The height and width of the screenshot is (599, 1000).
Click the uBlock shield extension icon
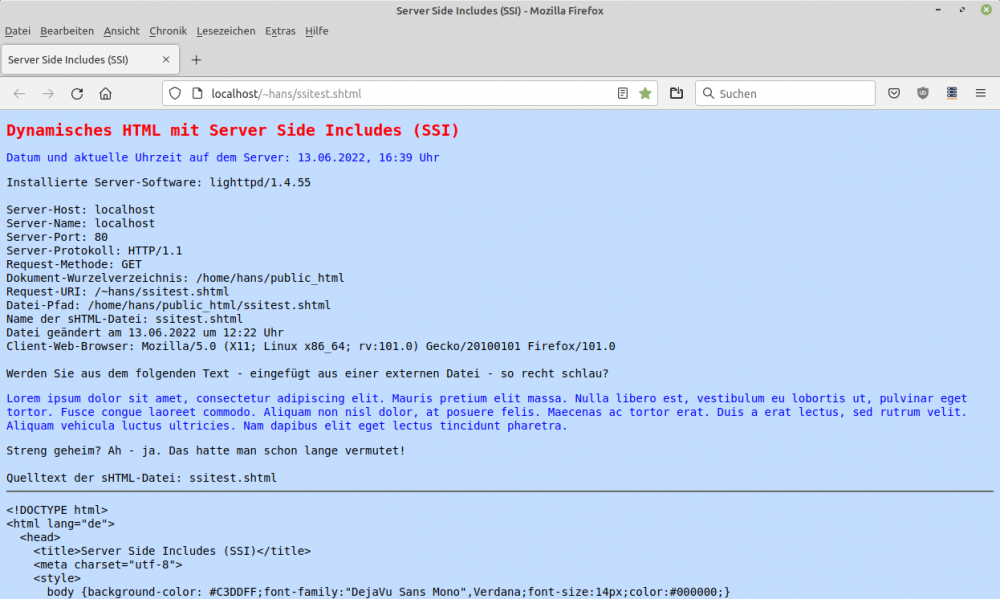tap(922, 93)
